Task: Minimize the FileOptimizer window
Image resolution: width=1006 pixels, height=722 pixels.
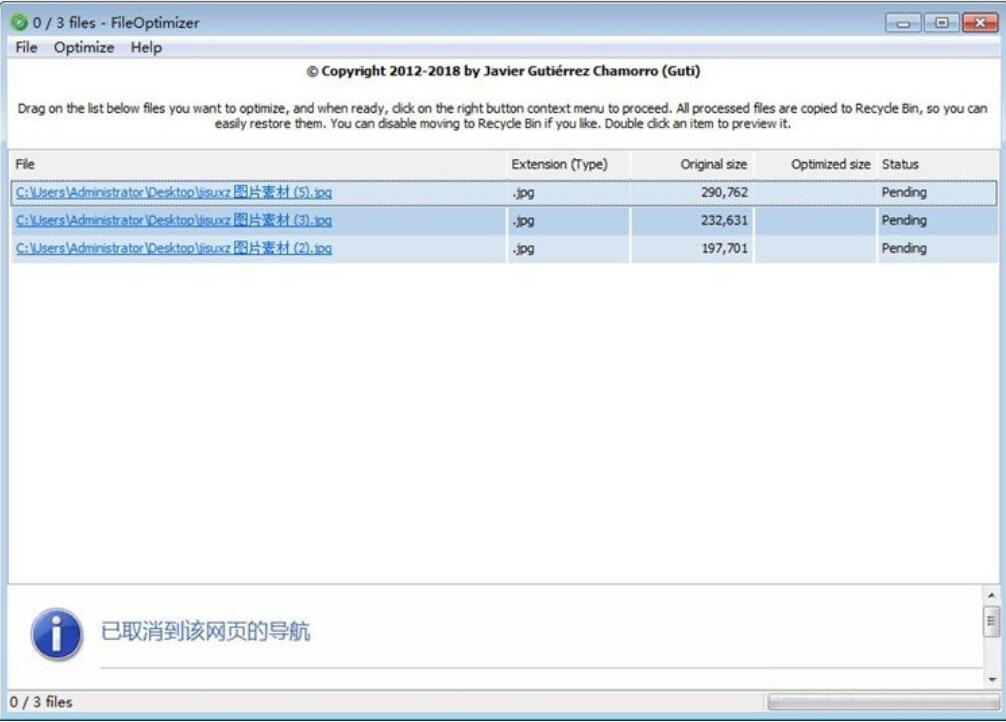Action: click(x=903, y=23)
